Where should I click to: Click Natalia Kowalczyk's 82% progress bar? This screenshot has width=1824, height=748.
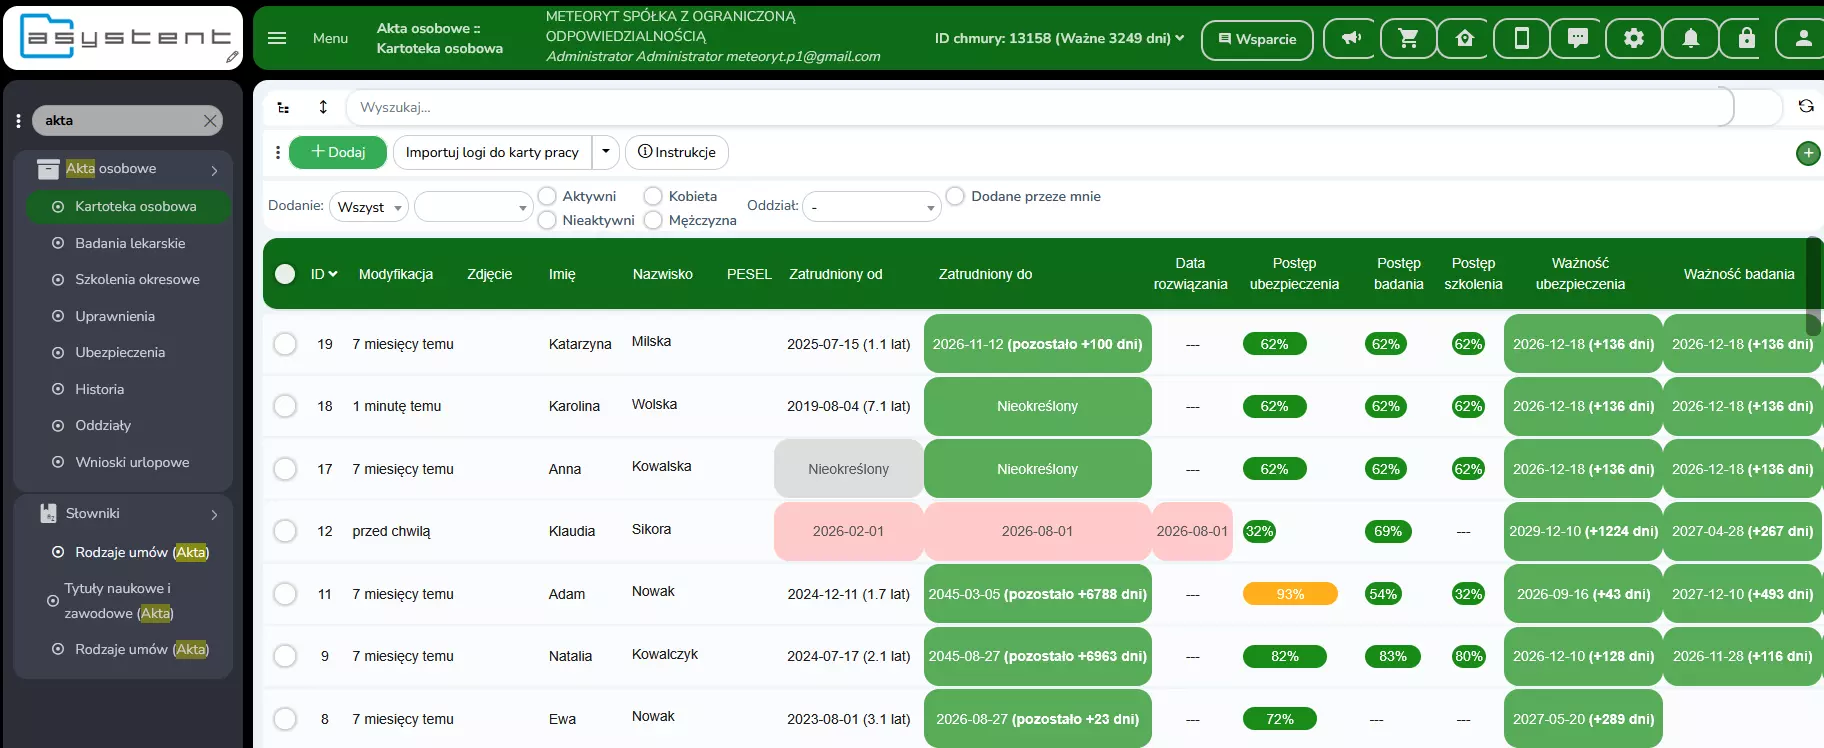pyautogui.click(x=1285, y=656)
